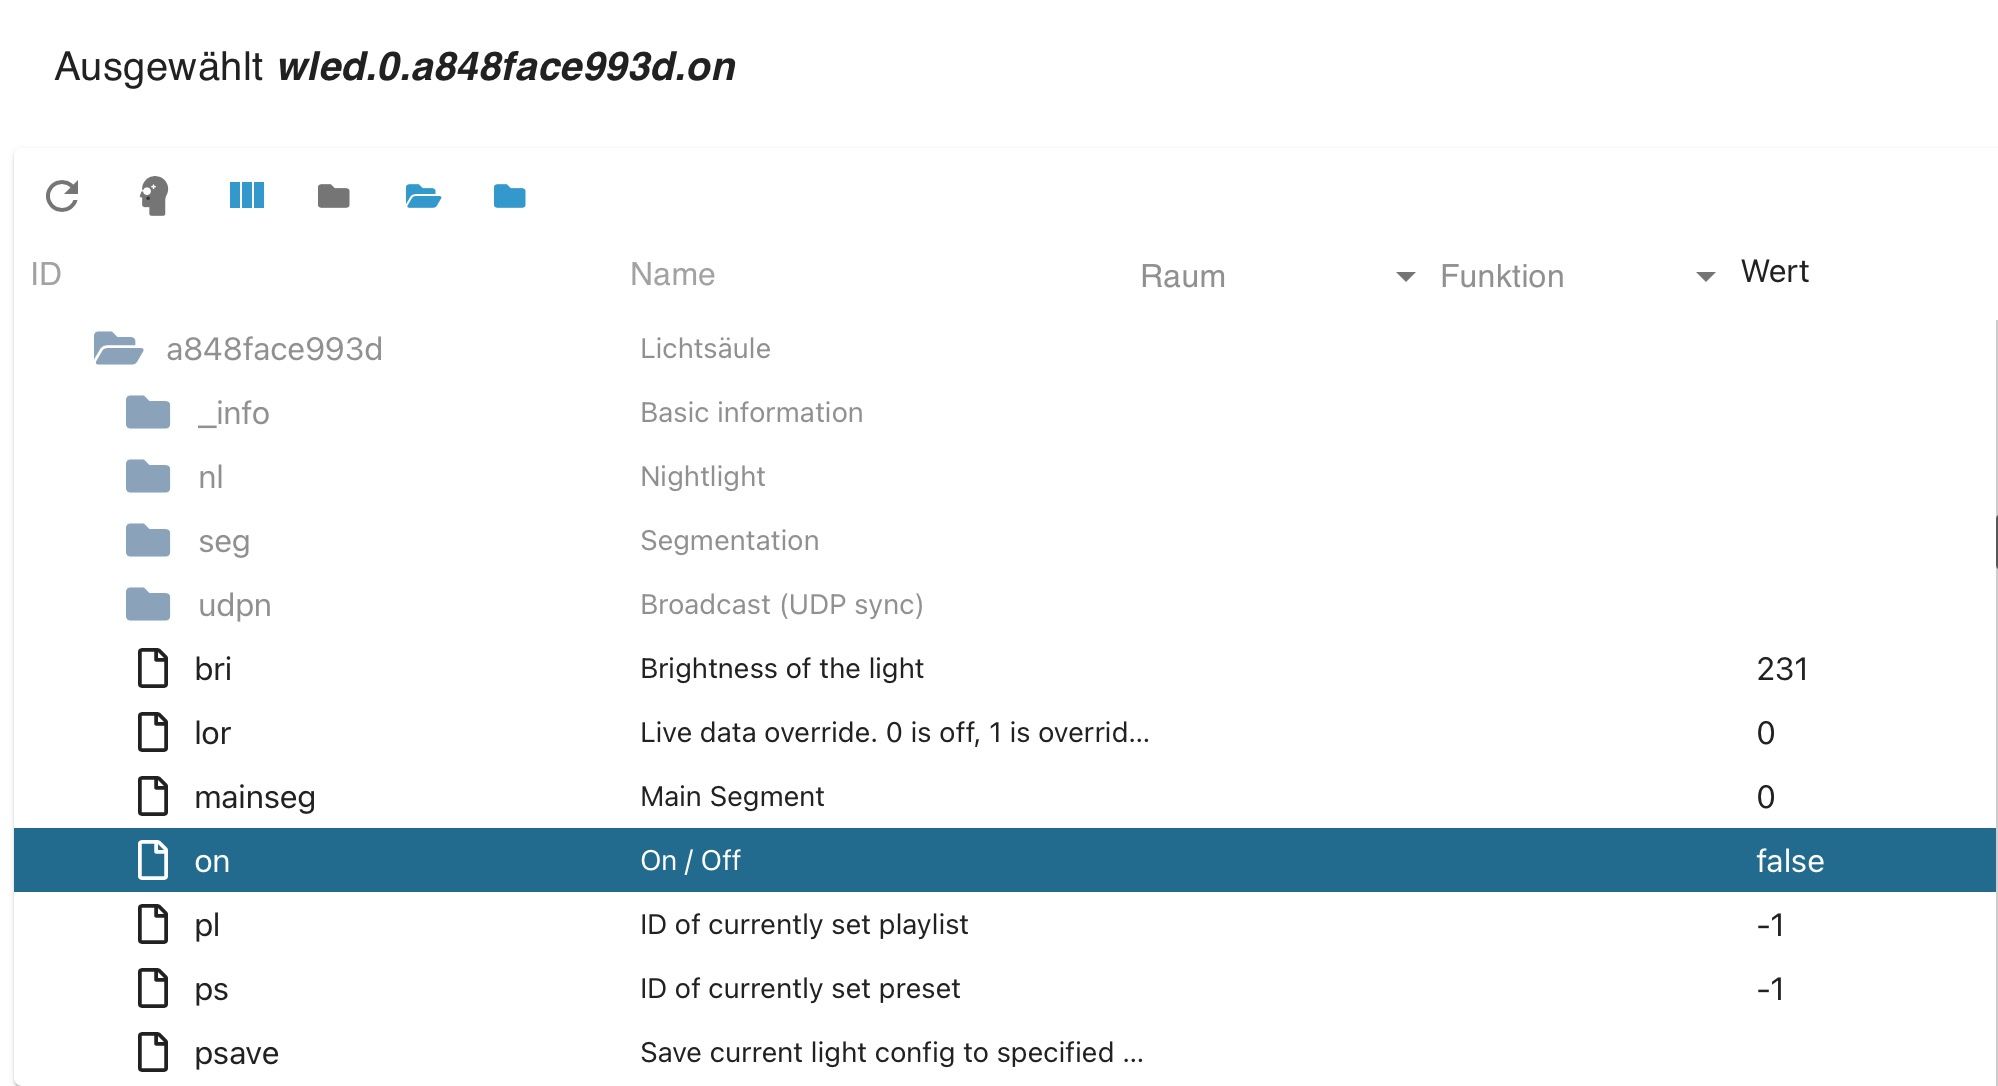Expand the udpn folder
The height and width of the screenshot is (1086, 1998).
(x=148, y=605)
